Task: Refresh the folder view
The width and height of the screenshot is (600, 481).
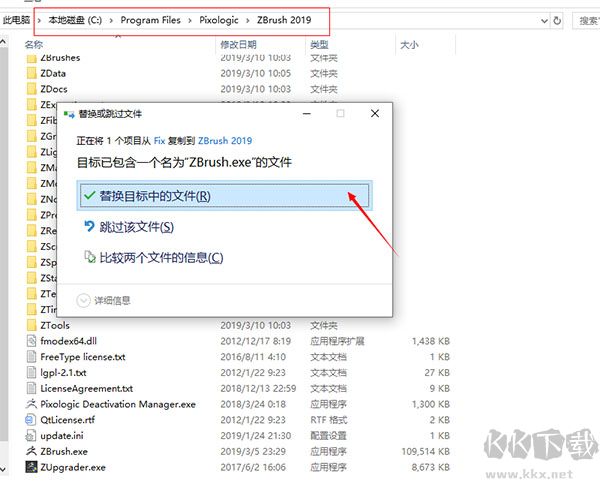Action: (557, 20)
